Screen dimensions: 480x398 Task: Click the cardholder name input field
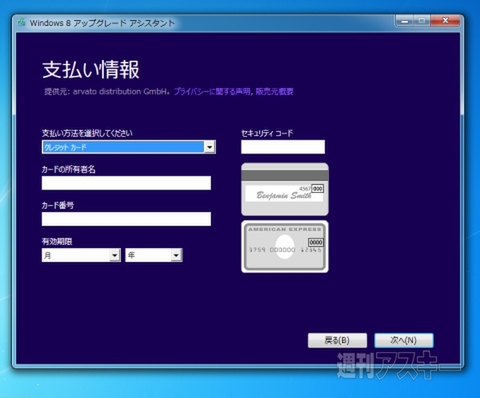point(126,183)
